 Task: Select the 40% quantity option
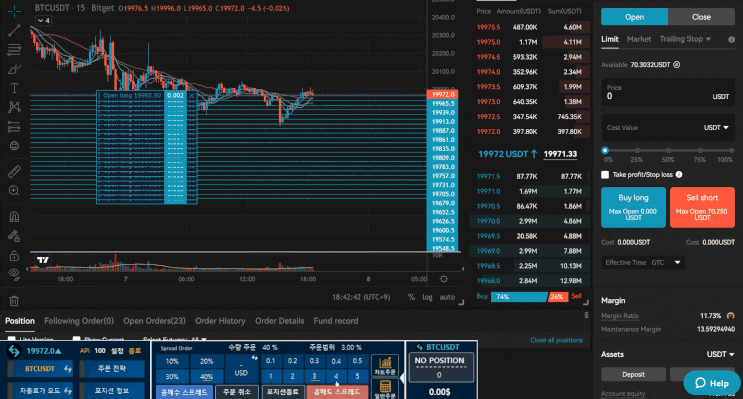click(207, 376)
